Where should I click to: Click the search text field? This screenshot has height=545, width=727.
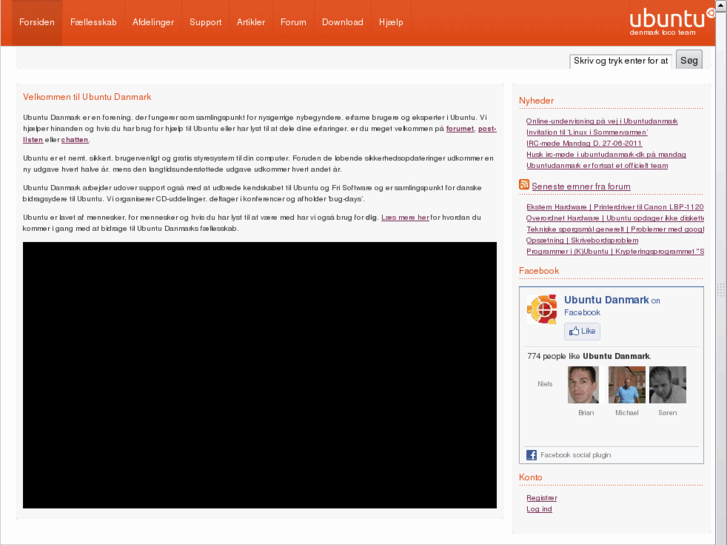(621, 61)
